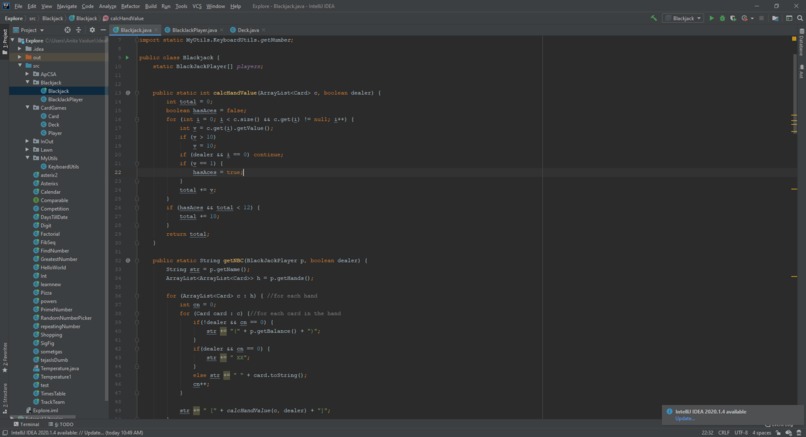This screenshot has height=437, width=806.
Task: Toggle fold marker at the for loop on line 16
Action: click(x=137, y=119)
